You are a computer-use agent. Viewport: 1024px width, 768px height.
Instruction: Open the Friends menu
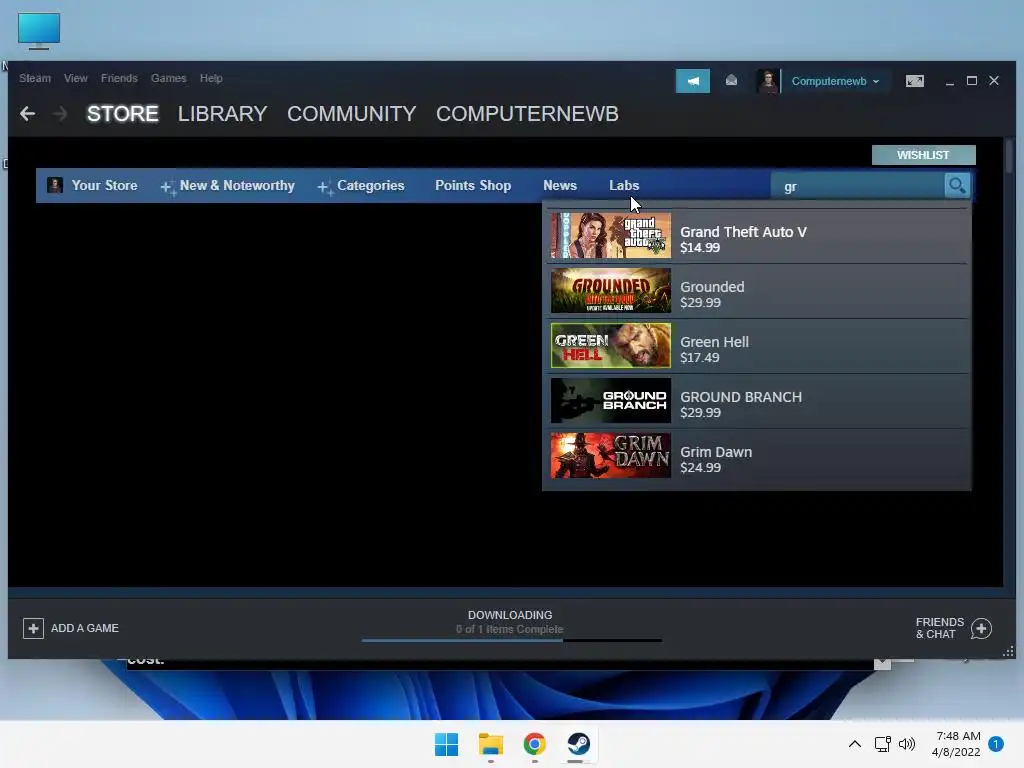[119, 78]
